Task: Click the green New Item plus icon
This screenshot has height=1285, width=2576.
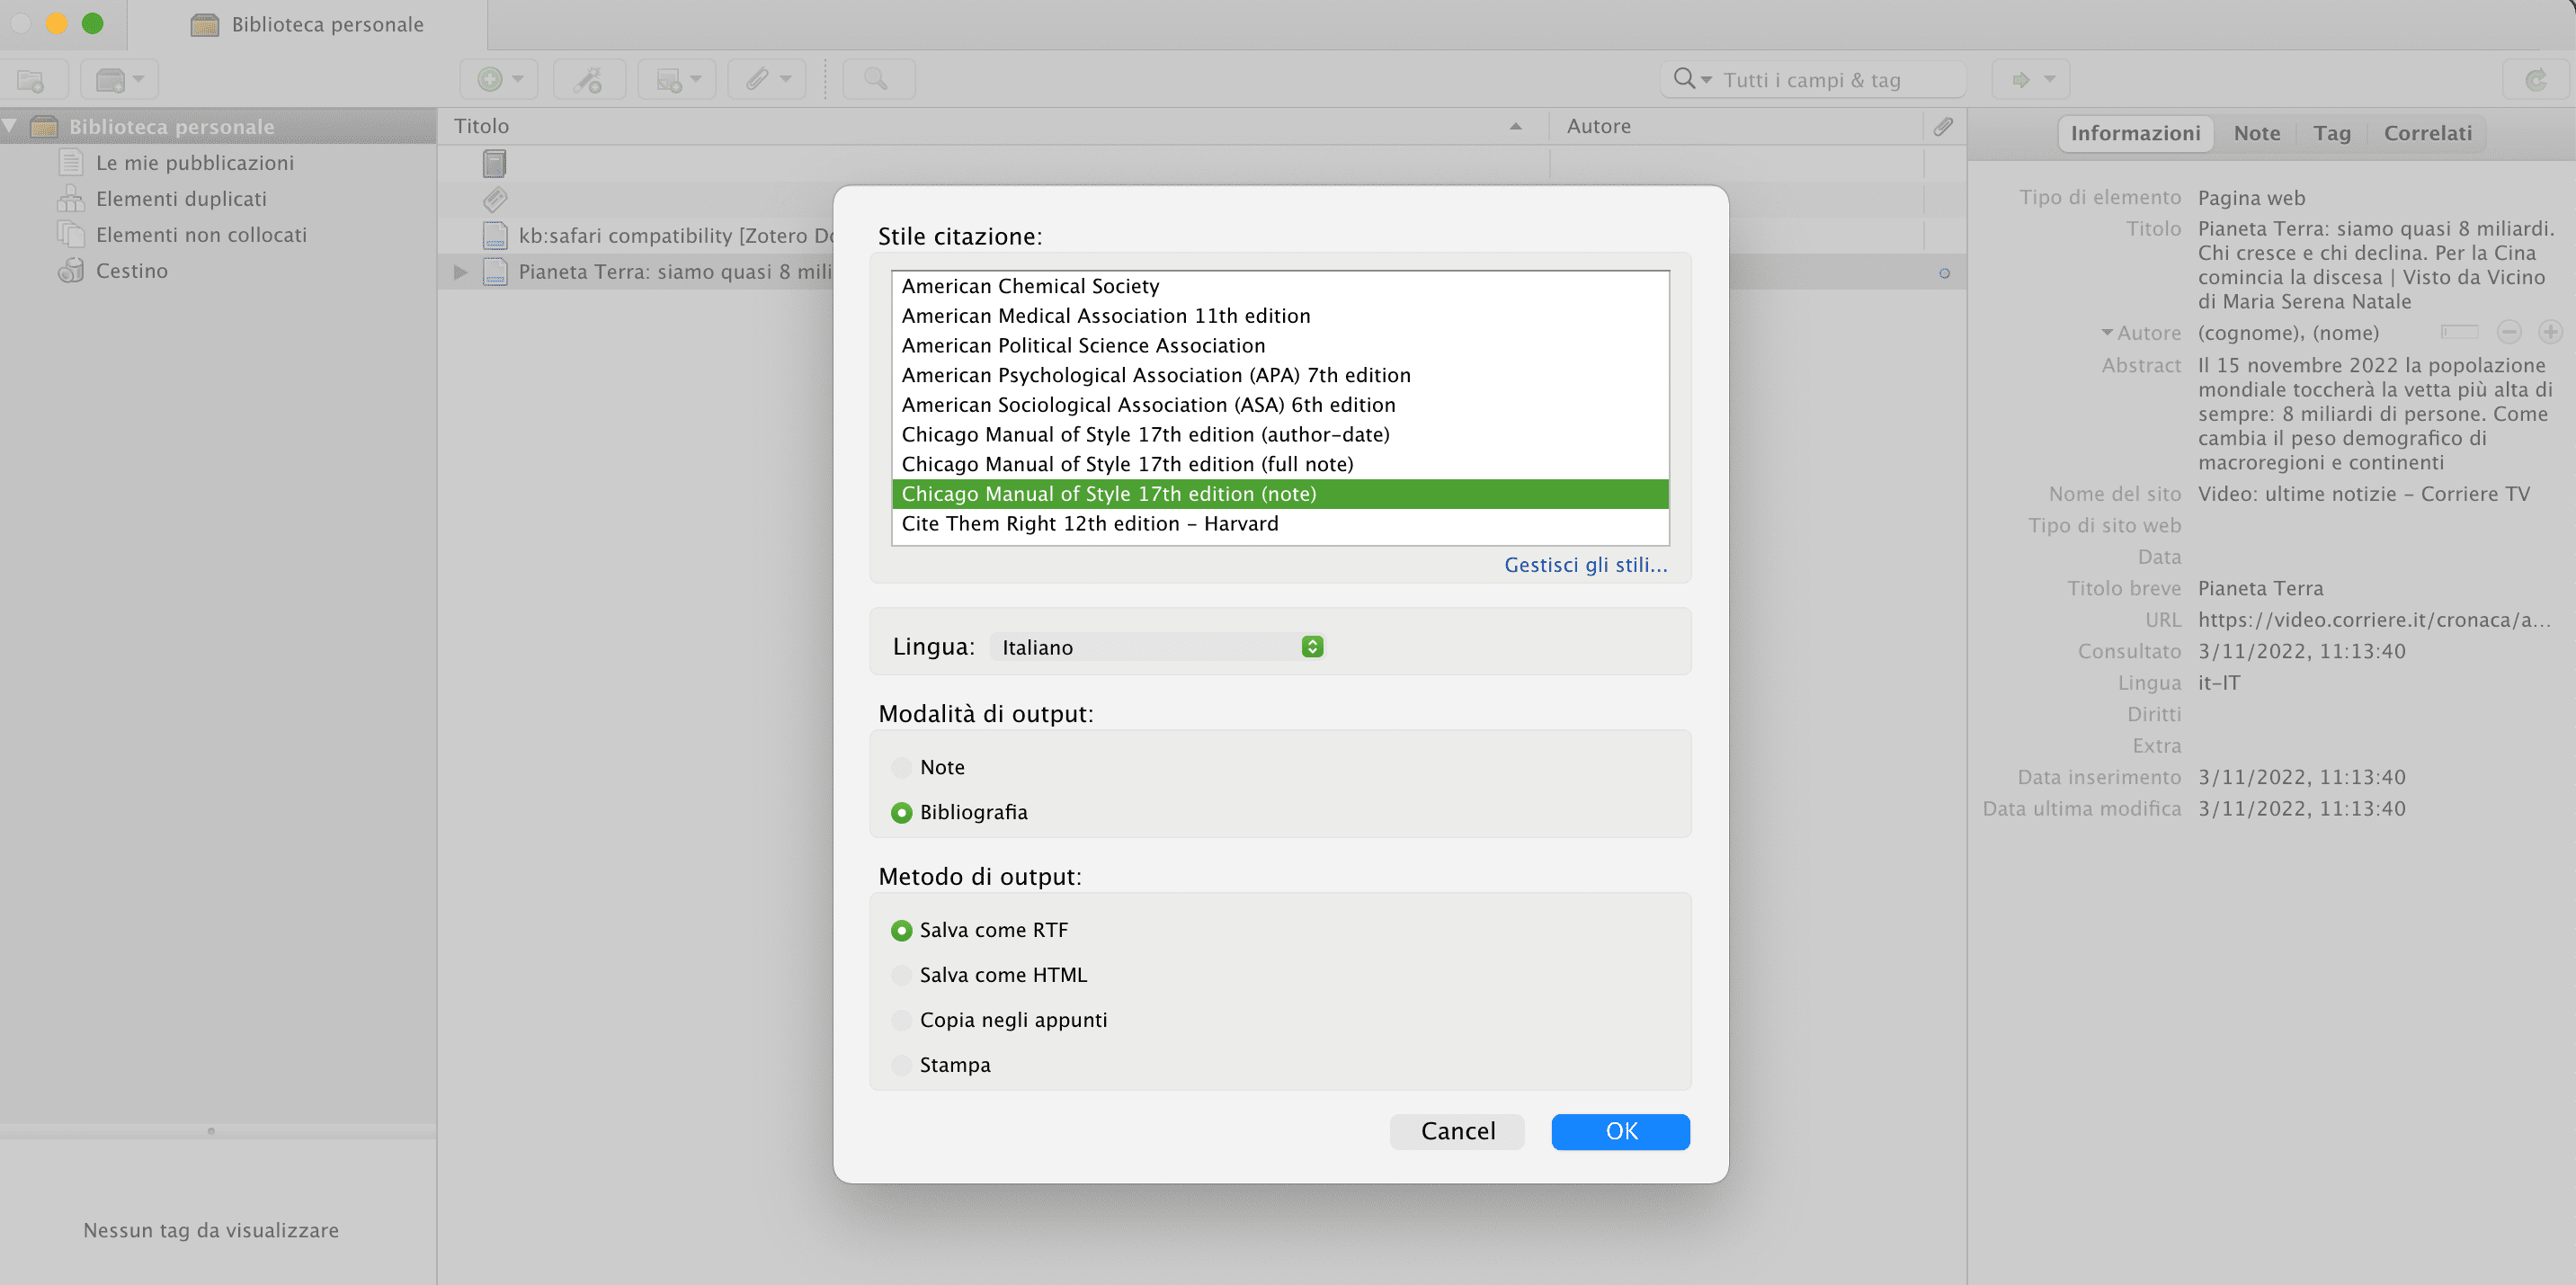Action: coord(489,79)
